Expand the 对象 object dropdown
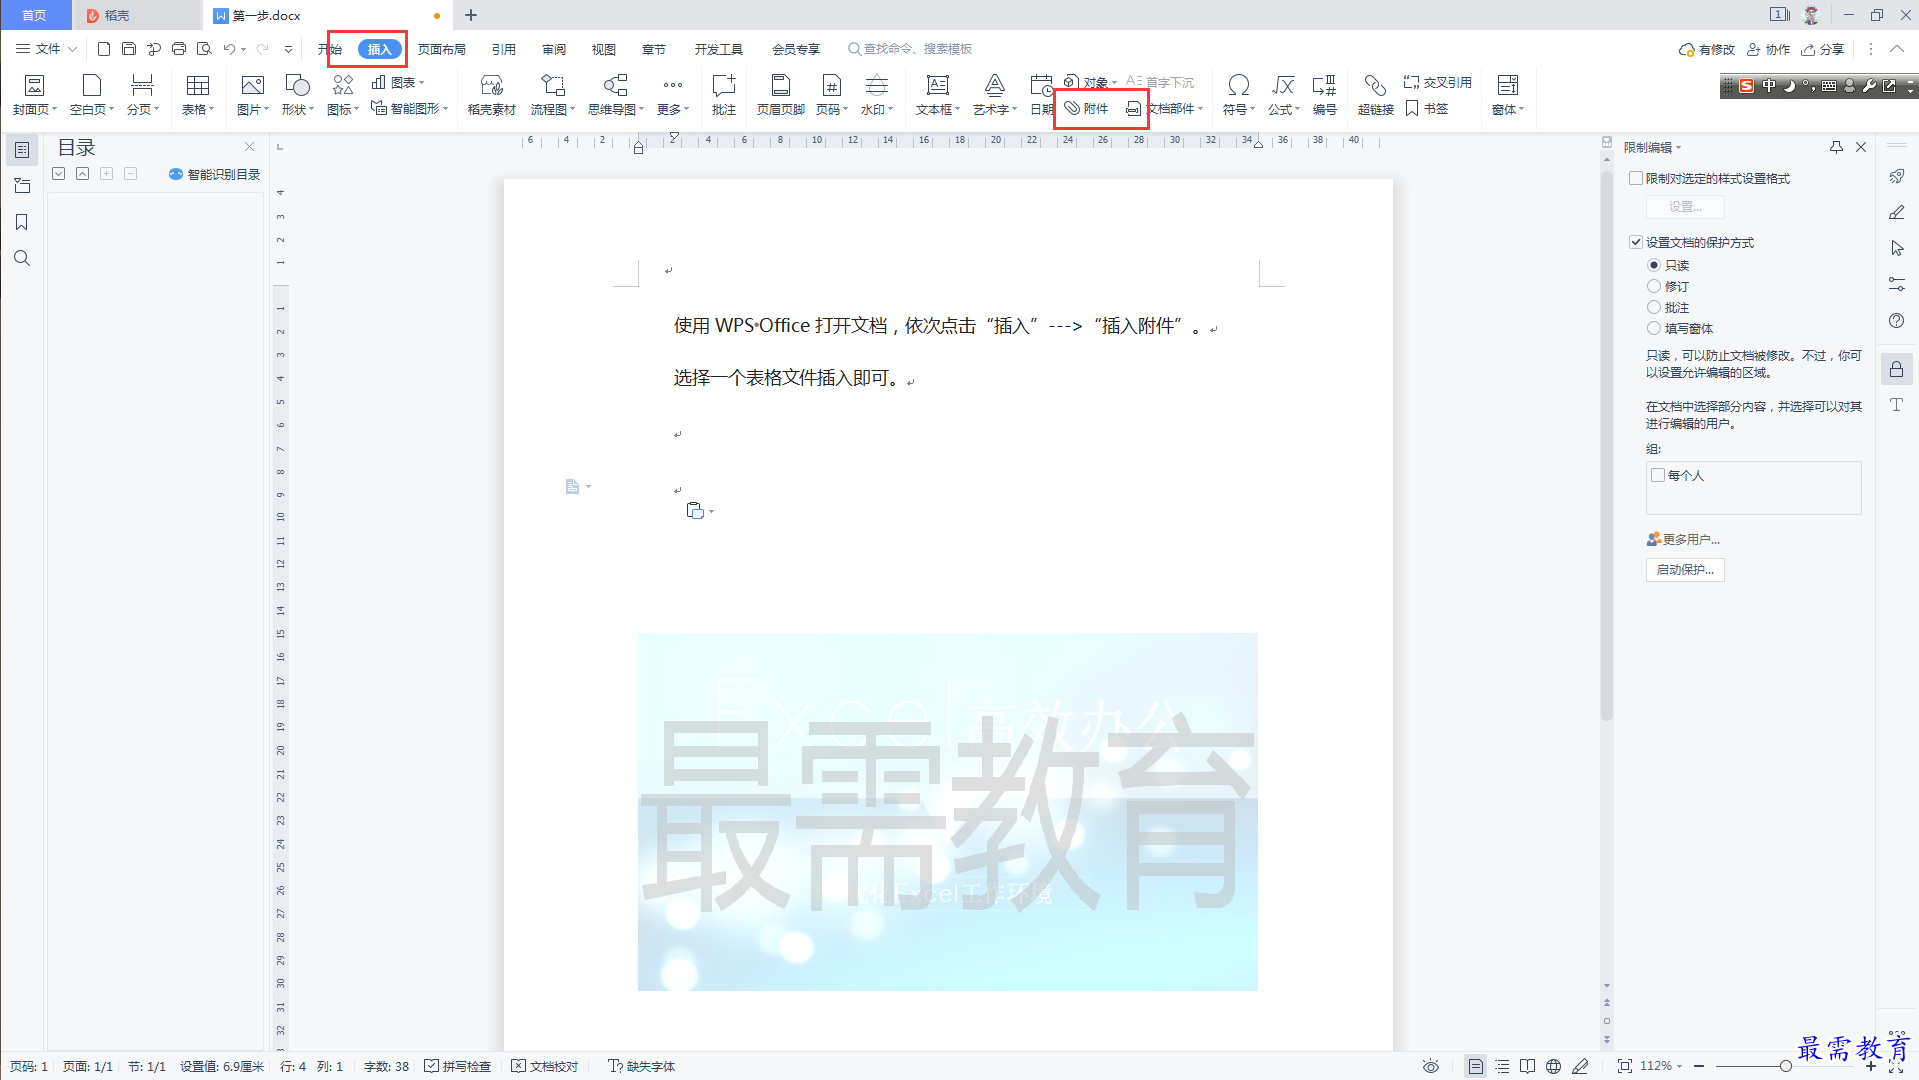 pos(1114,83)
